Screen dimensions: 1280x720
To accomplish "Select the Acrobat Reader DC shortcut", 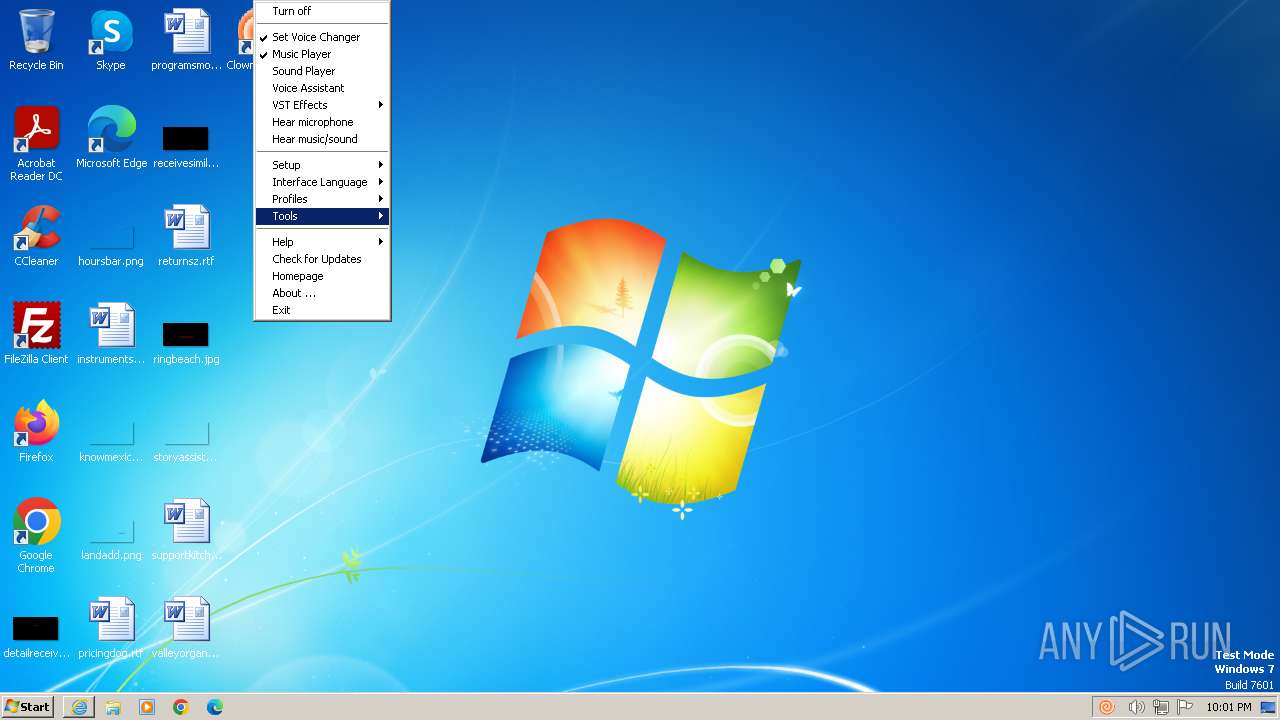I will (x=36, y=144).
